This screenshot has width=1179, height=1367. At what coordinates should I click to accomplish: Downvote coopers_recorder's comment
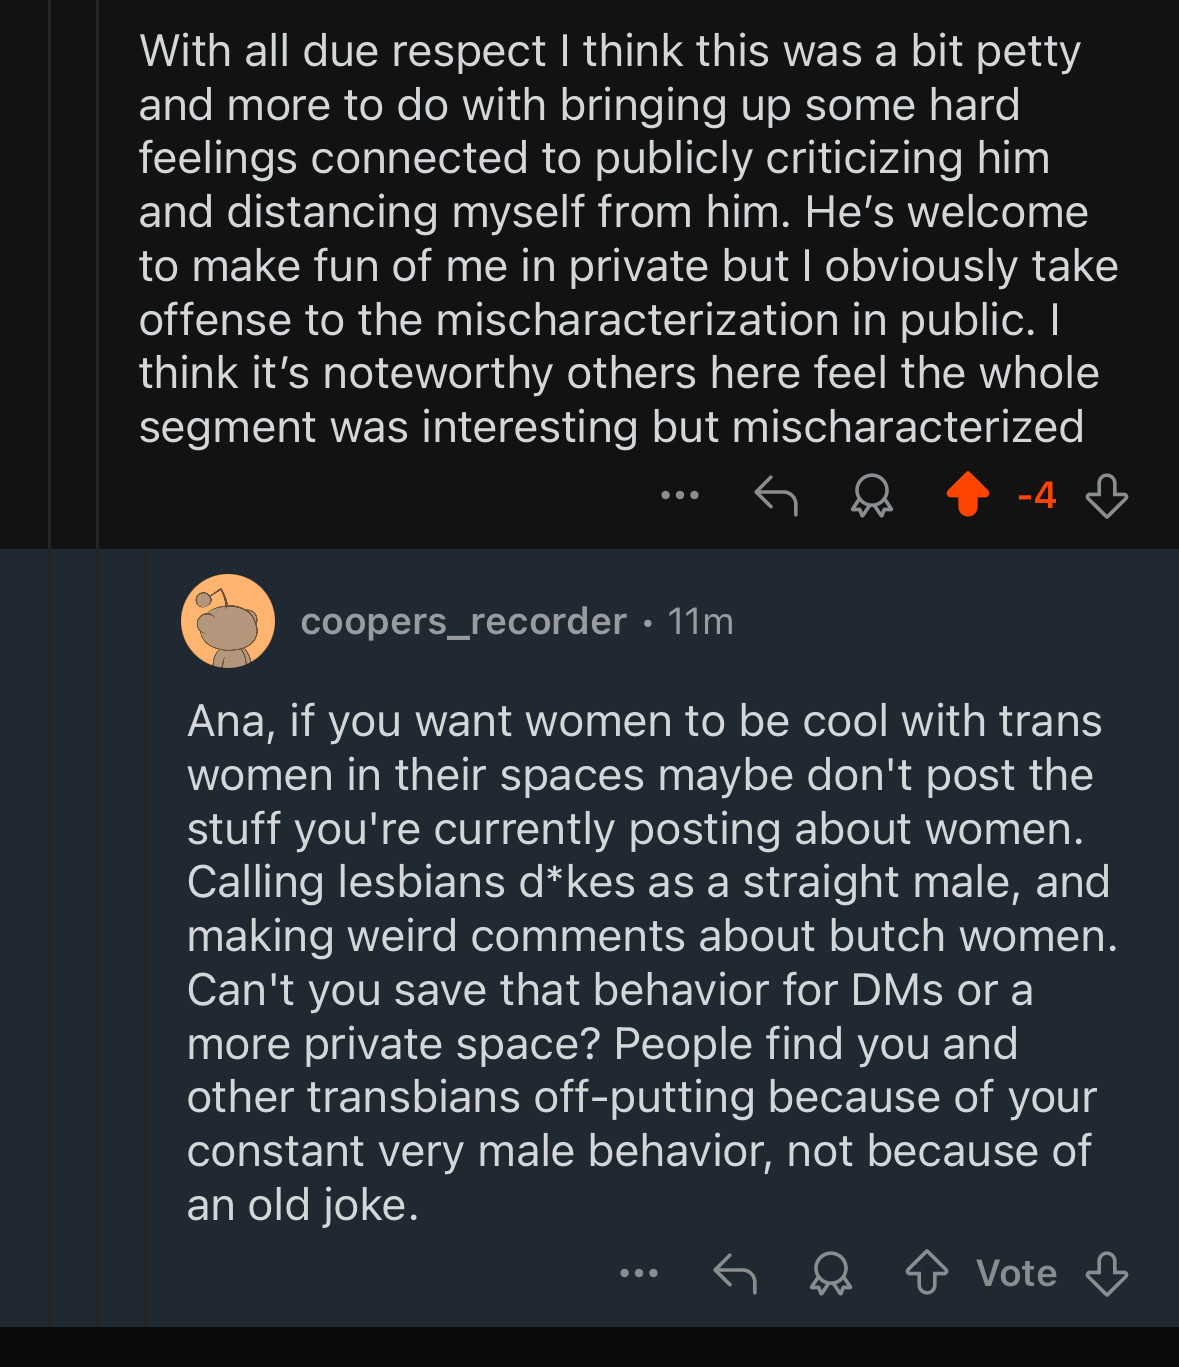[1106, 1273]
